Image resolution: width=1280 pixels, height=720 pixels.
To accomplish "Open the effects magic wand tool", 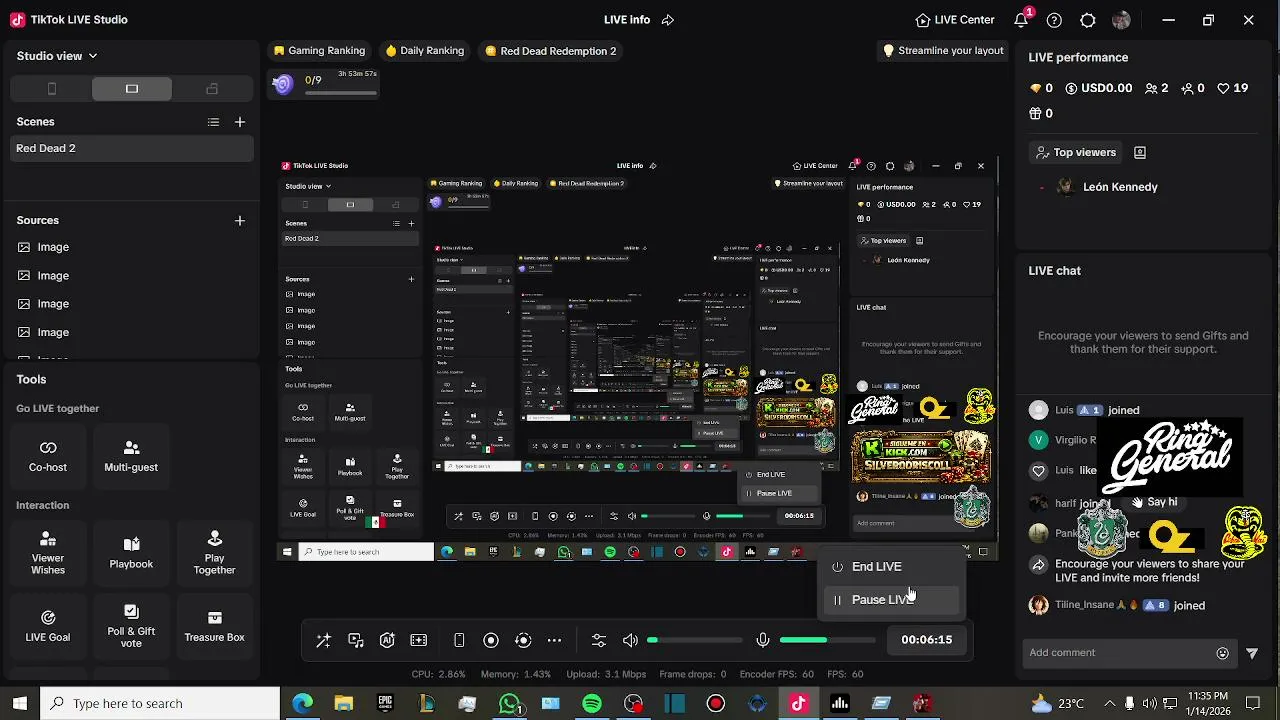I will (x=323, y=640).
